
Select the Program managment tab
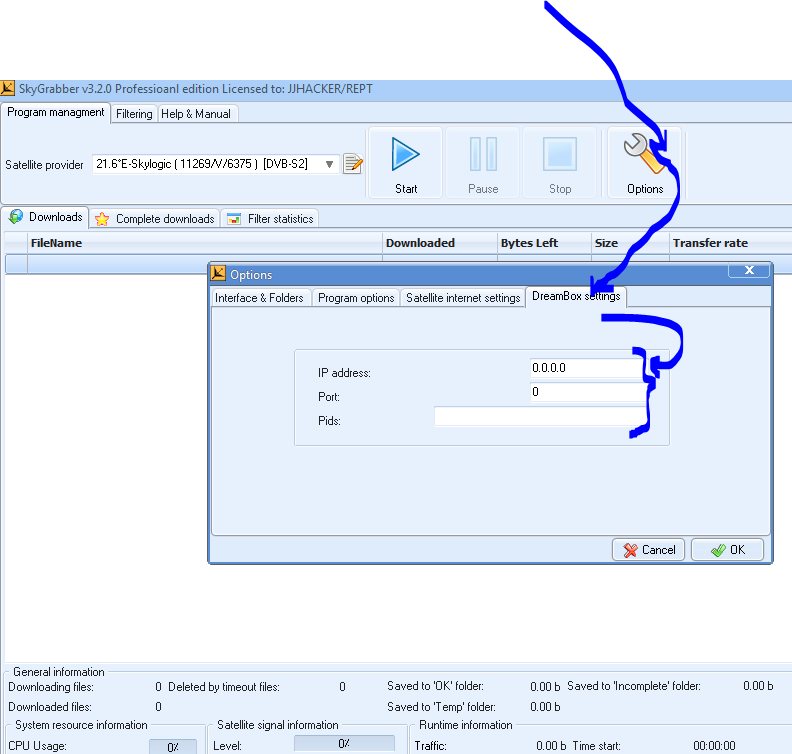coord(56,112)
